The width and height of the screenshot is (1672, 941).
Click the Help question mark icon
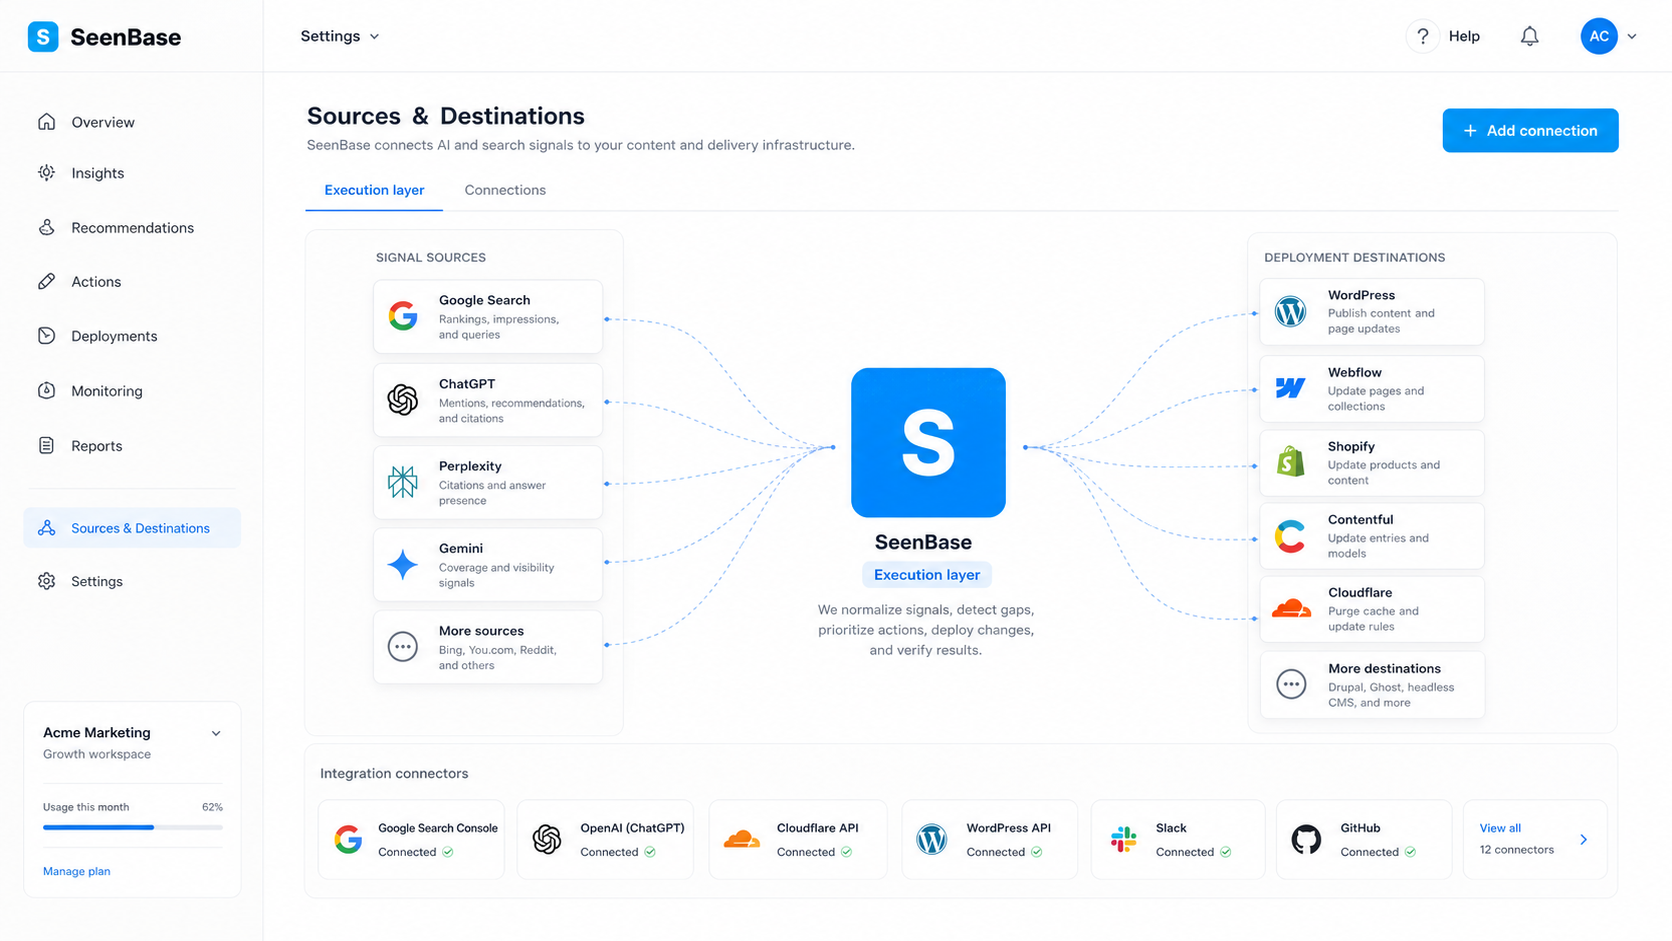coord(1422,36)
